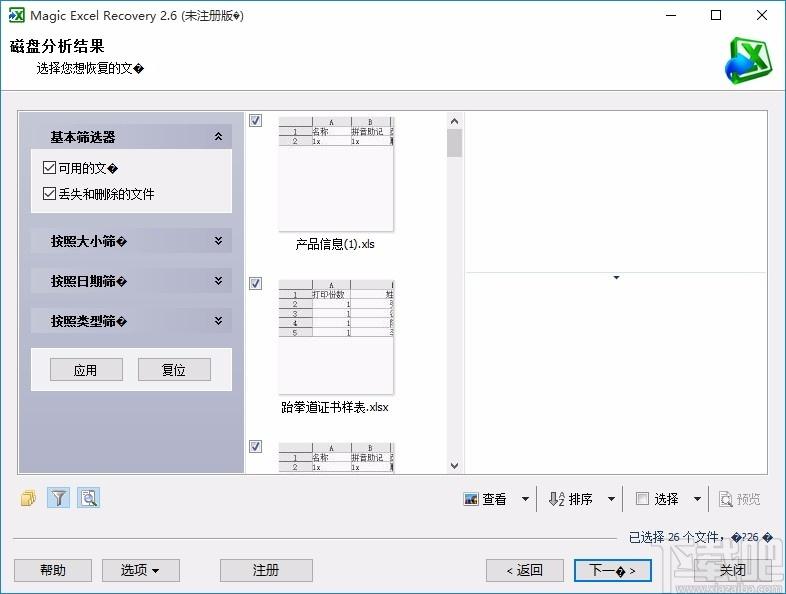Click the magnifier search files icon

(89, 498)
